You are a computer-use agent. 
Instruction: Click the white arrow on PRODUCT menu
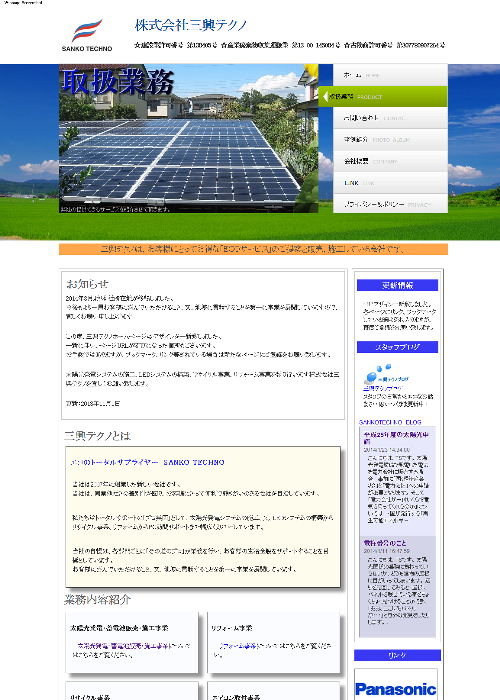tap(325, 96)
